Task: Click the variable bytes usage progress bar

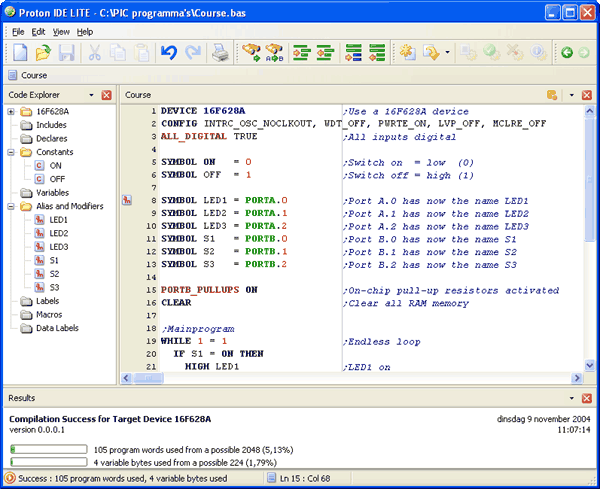Action: point(49,462)
